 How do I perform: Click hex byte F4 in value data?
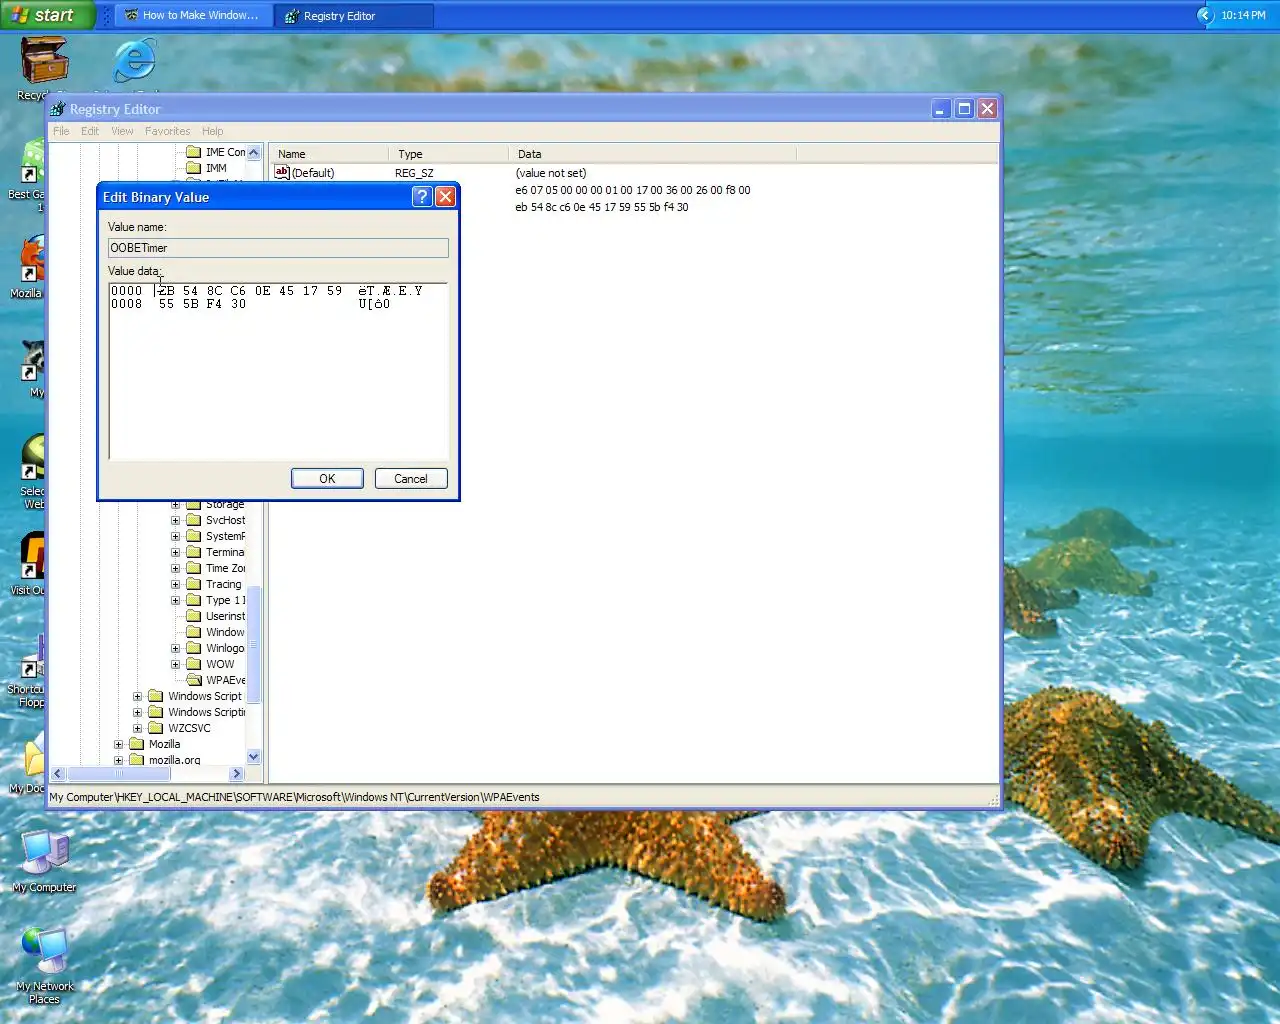(x=214, y=304)
